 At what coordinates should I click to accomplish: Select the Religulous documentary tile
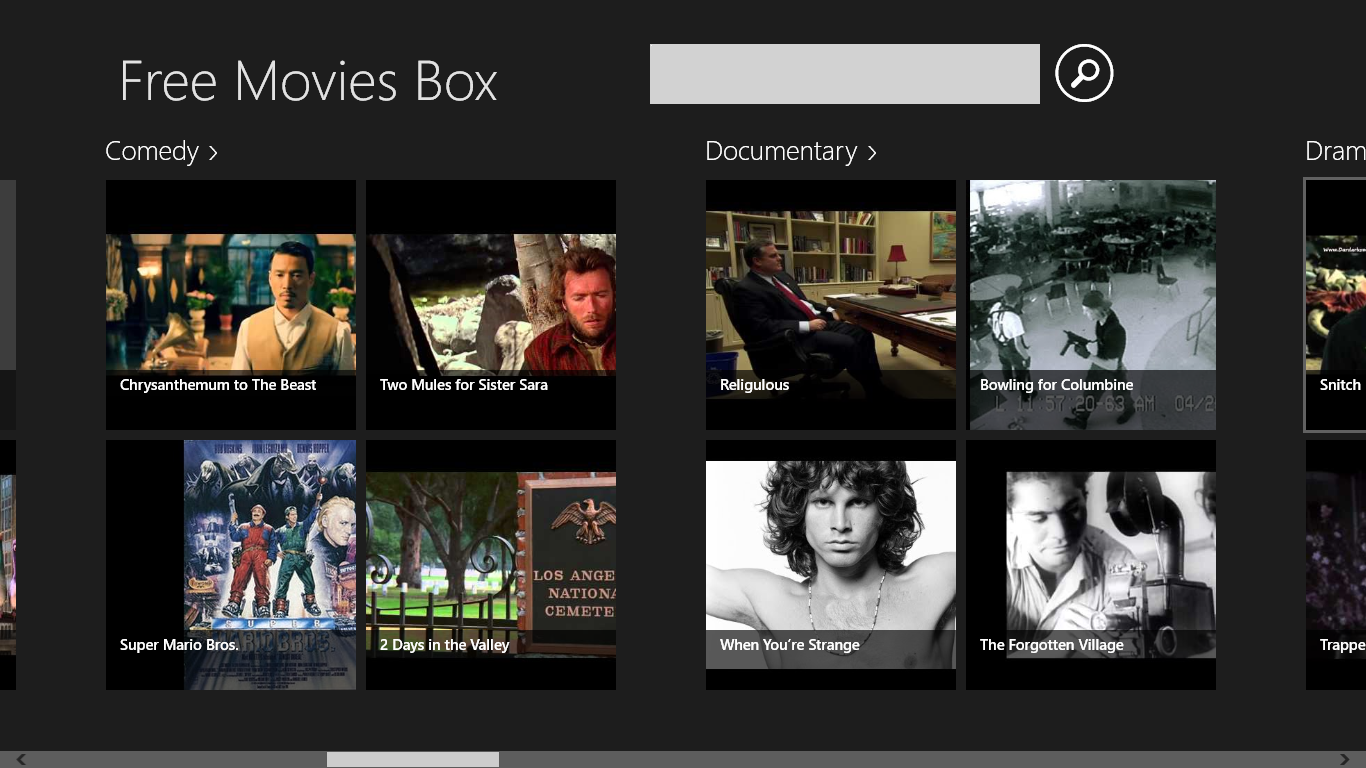(831, 305)
